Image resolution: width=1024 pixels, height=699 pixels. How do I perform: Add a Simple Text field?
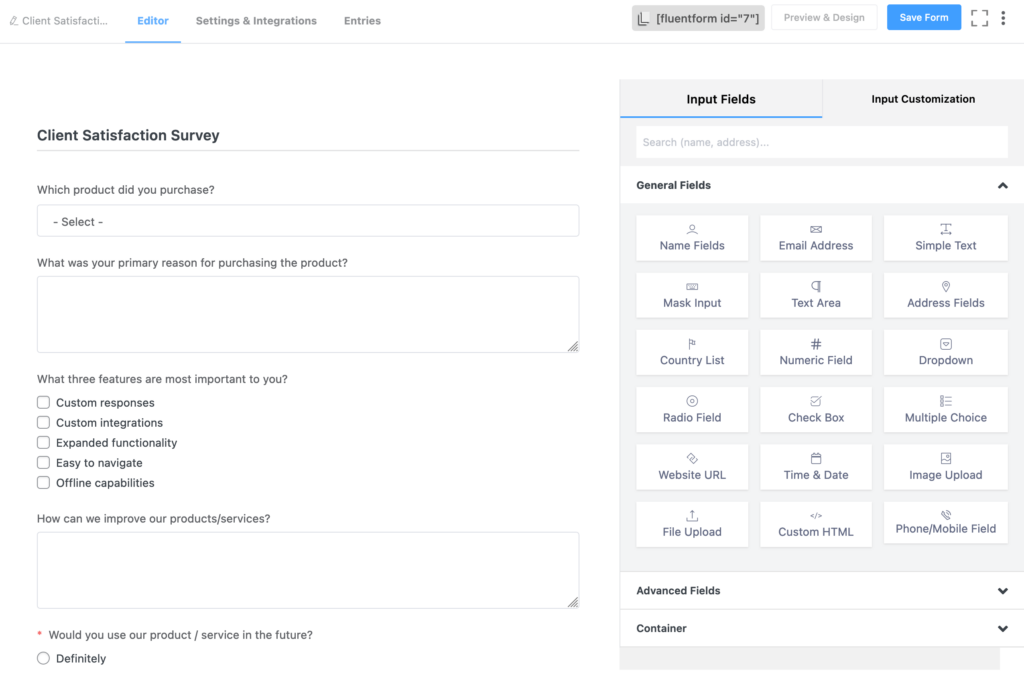(x=945, y=238)
